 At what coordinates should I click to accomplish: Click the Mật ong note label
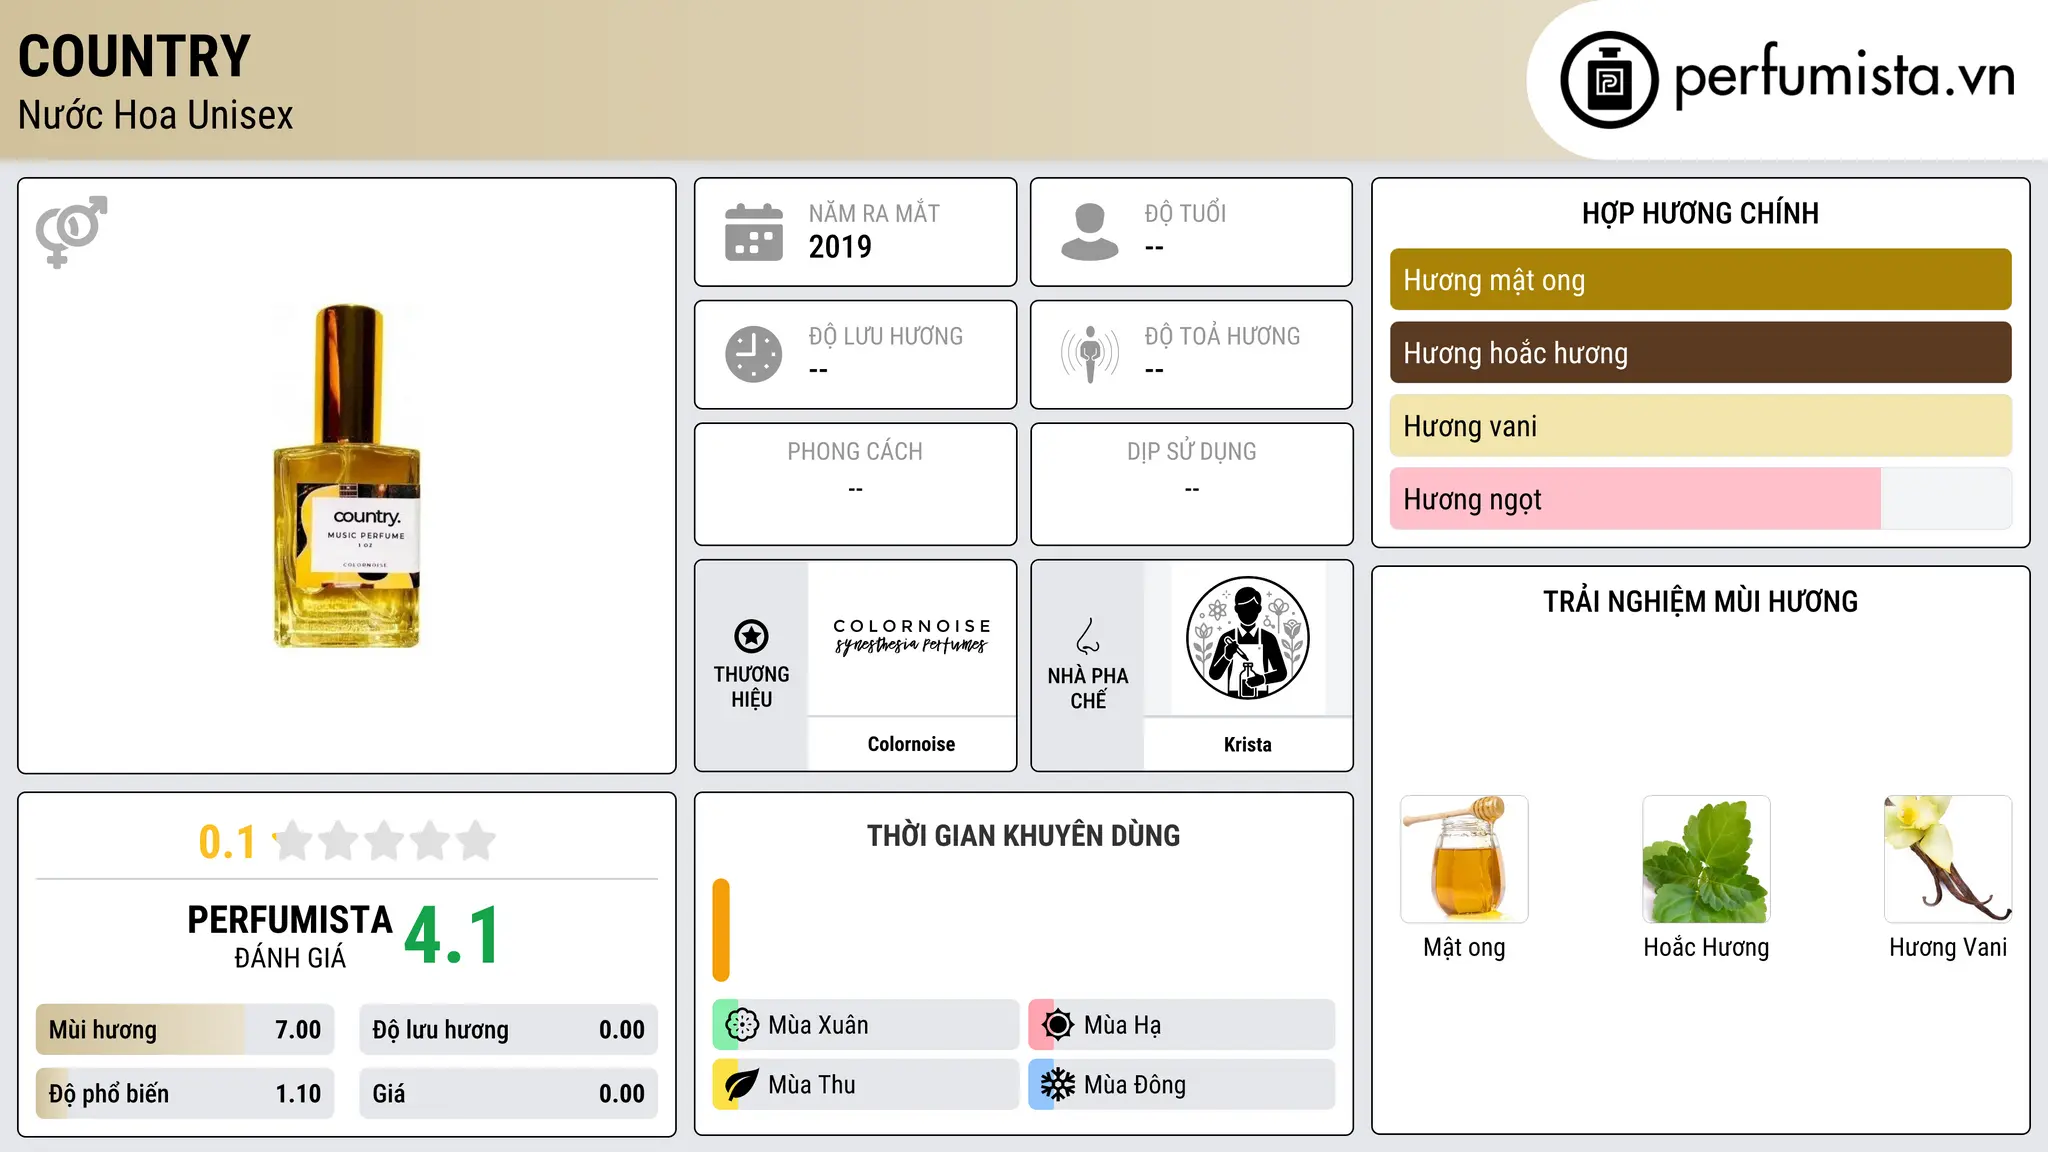(x=1464, y=947)
